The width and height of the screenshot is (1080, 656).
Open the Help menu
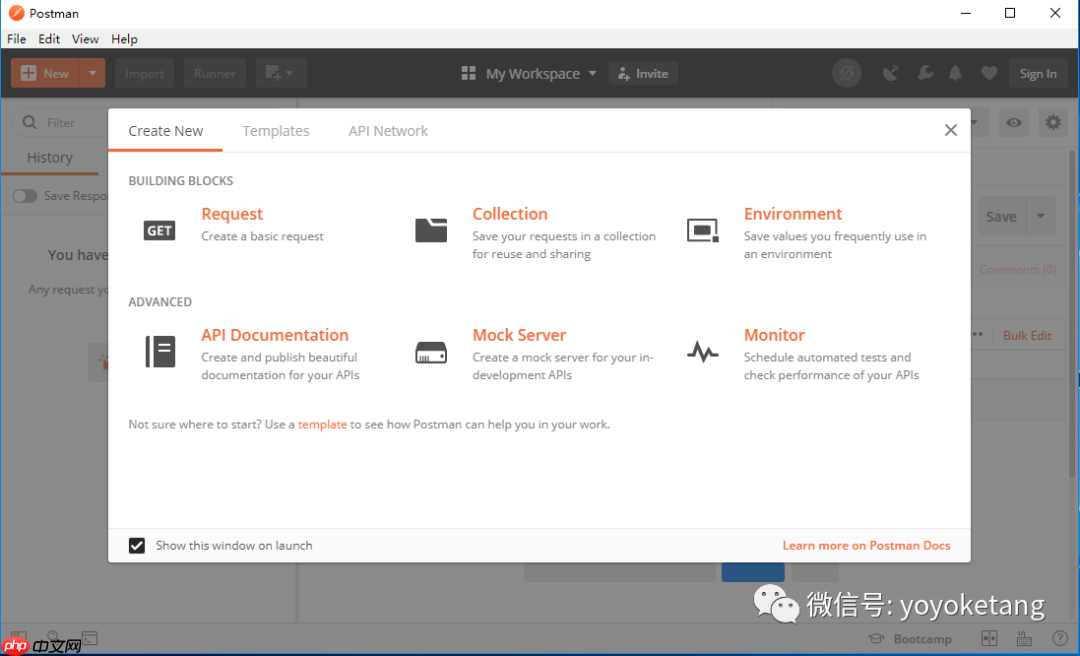pos(125,39)
